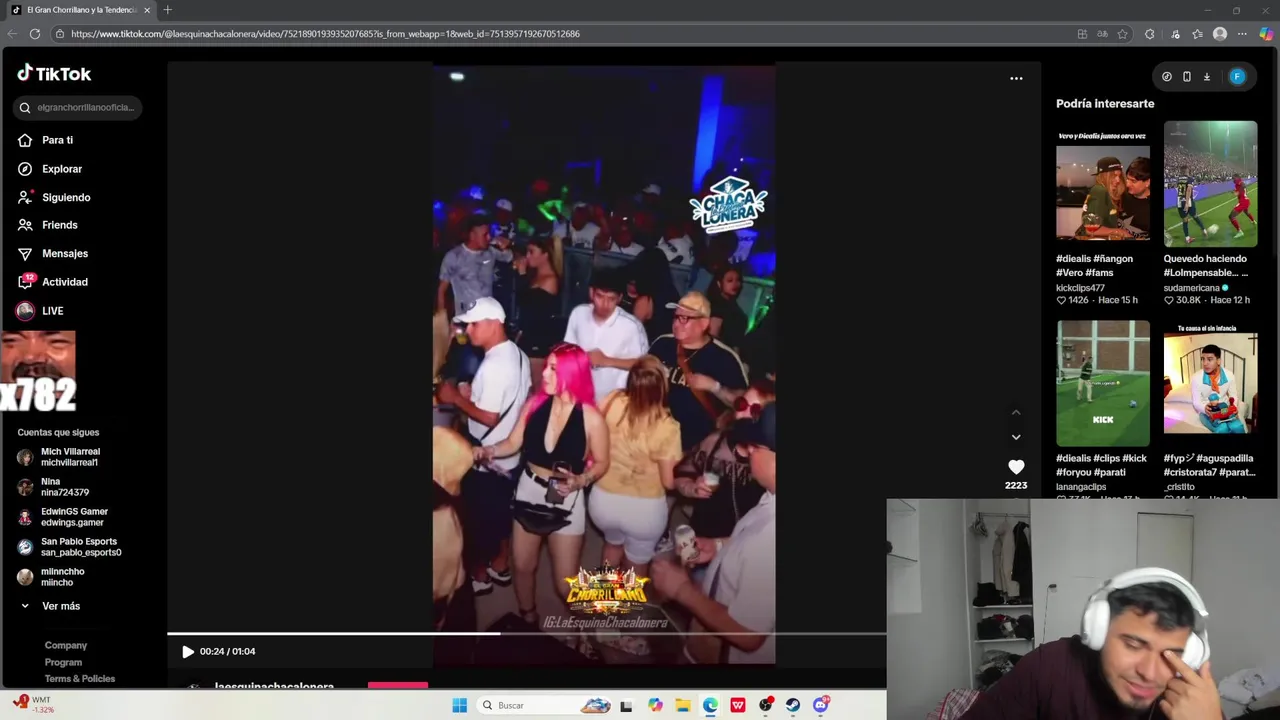Open the #aguspadilla _cristito video thumbnail
Screen dimensions: 1280x720
click(x=1210, y=383)
